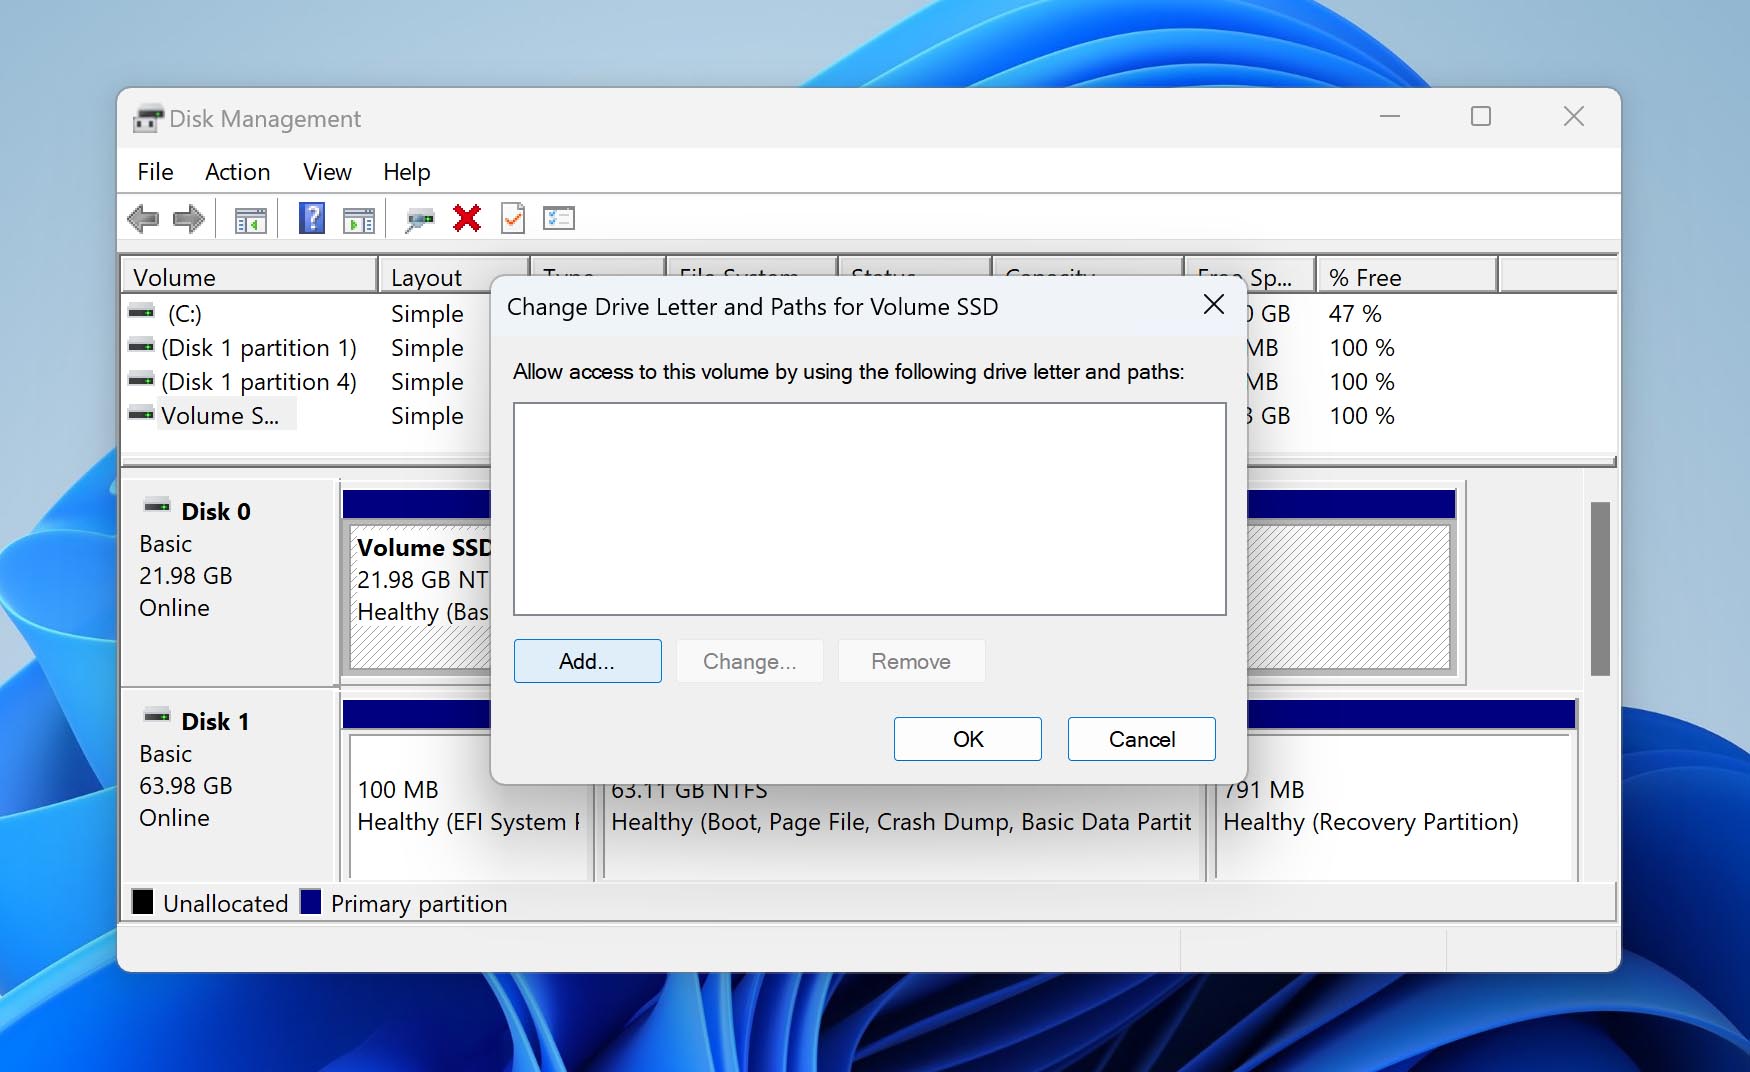The width and height of the screenshot is (1750, 1072).
Task: Click the black Unallocated legend swatch
Action: coord(143,902)
